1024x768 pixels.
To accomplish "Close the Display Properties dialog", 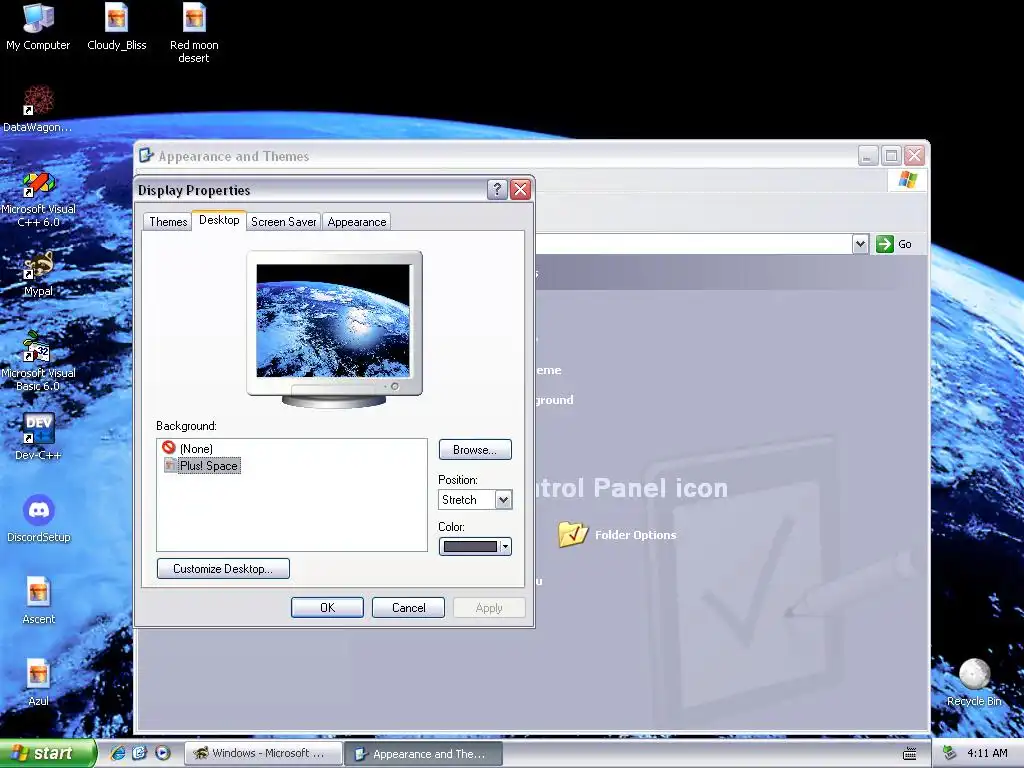I will (520, 189).
